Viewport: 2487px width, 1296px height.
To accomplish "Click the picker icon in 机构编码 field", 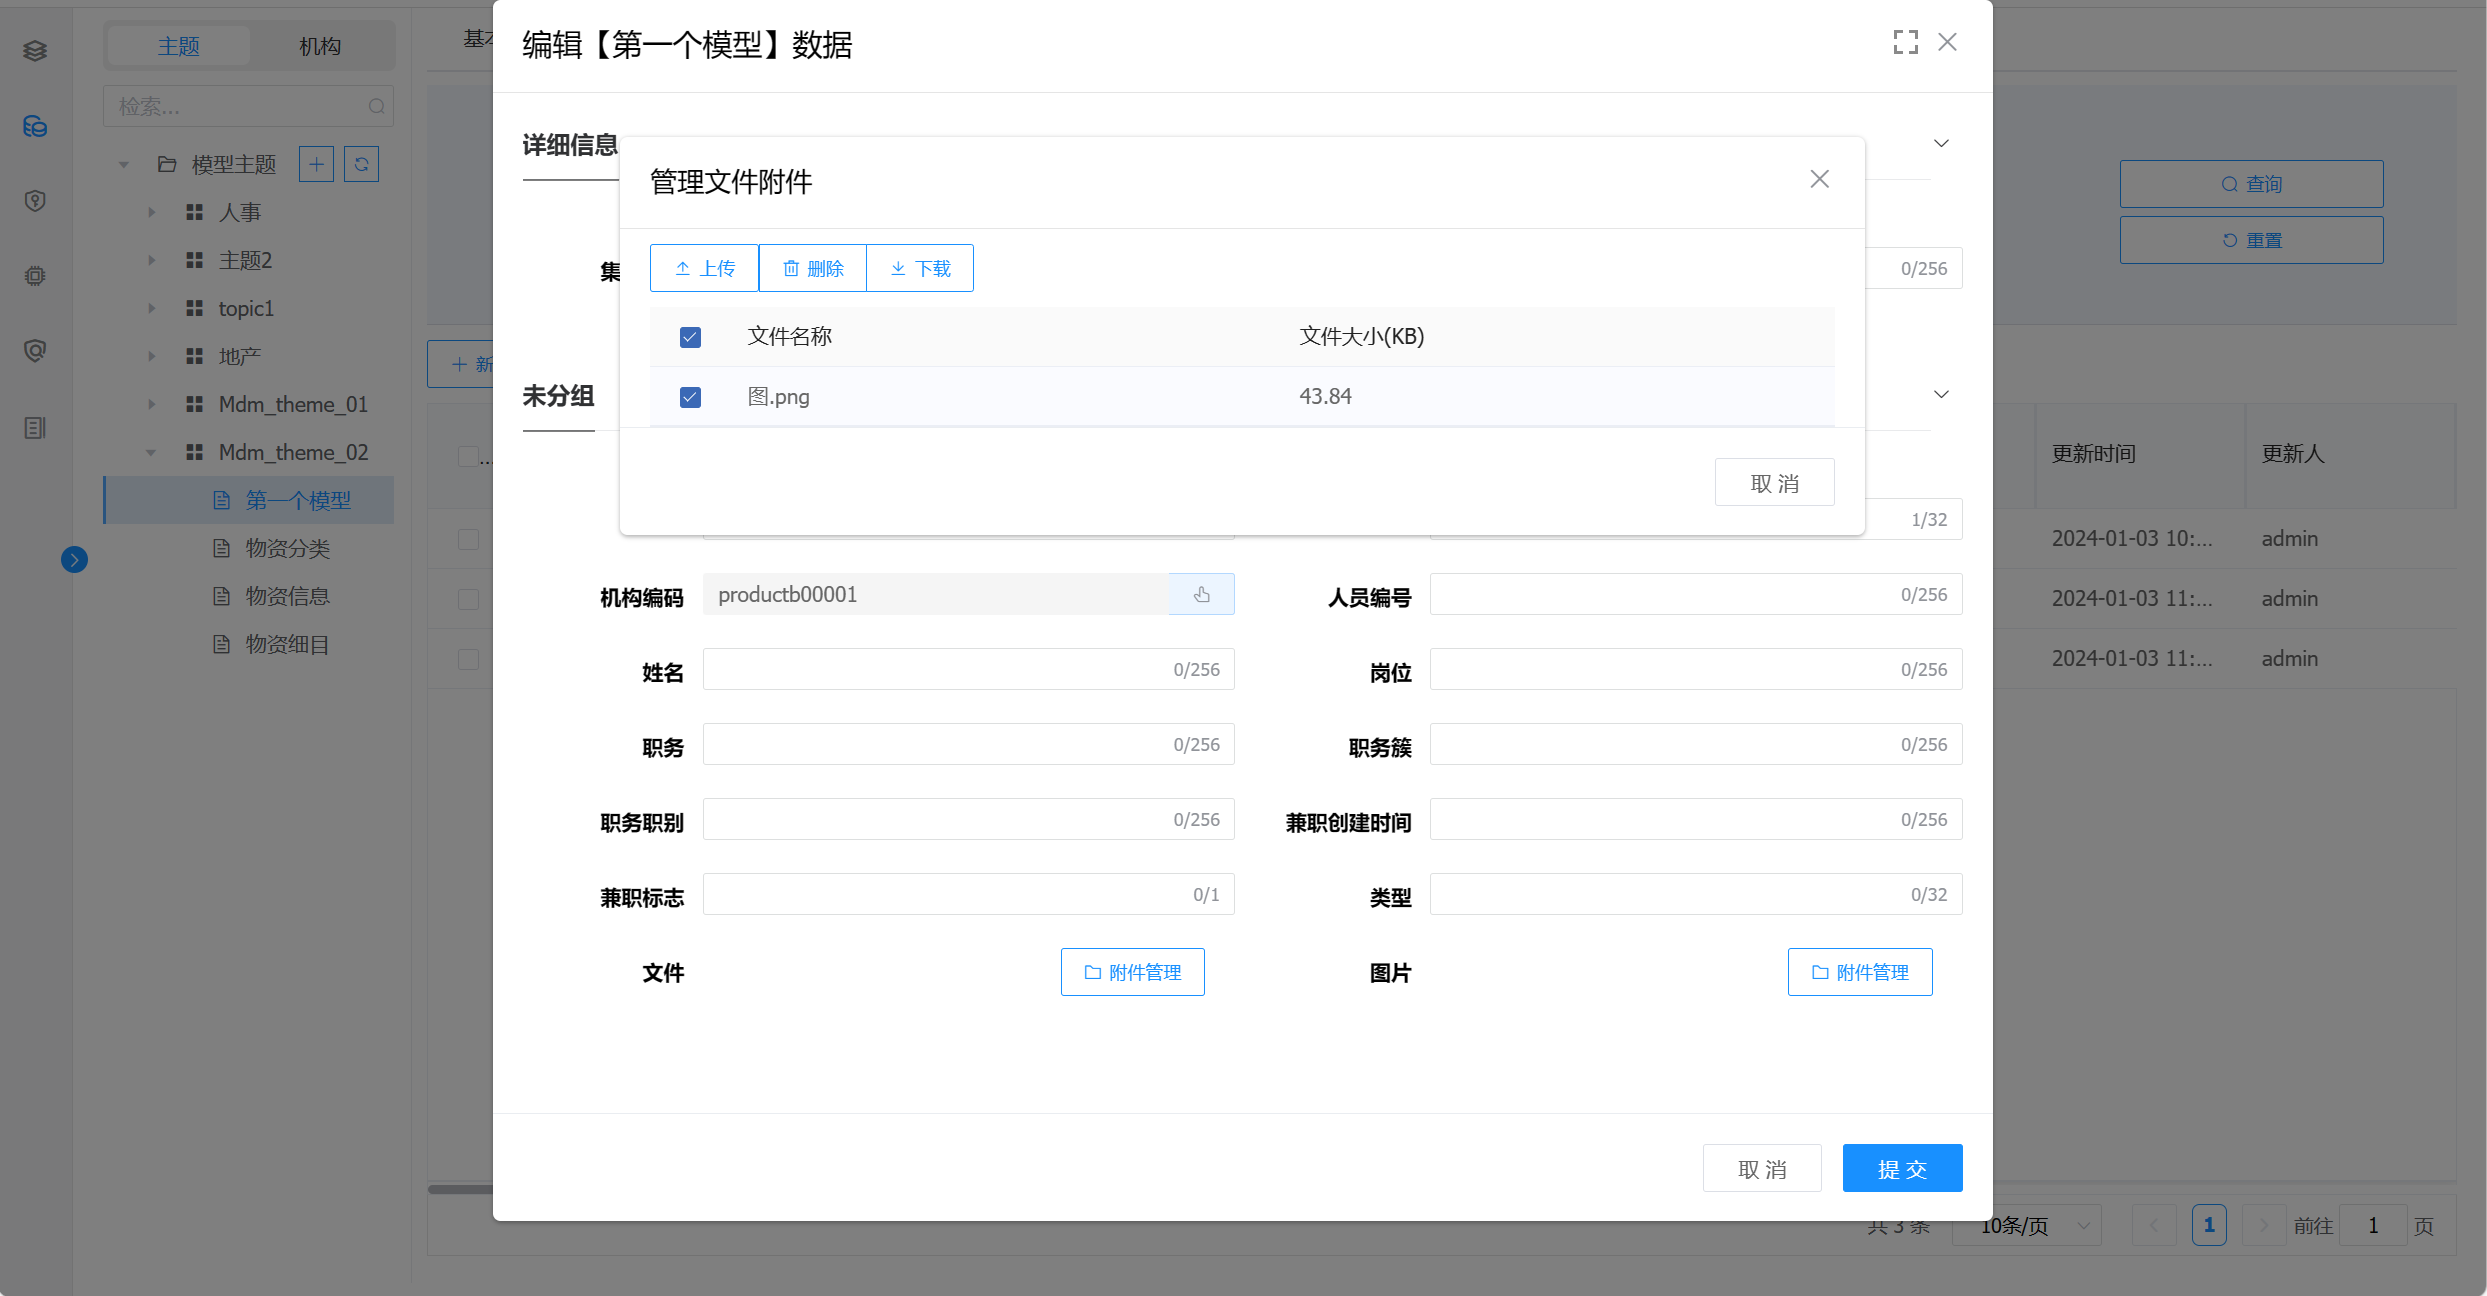I will click(1202, 594).
